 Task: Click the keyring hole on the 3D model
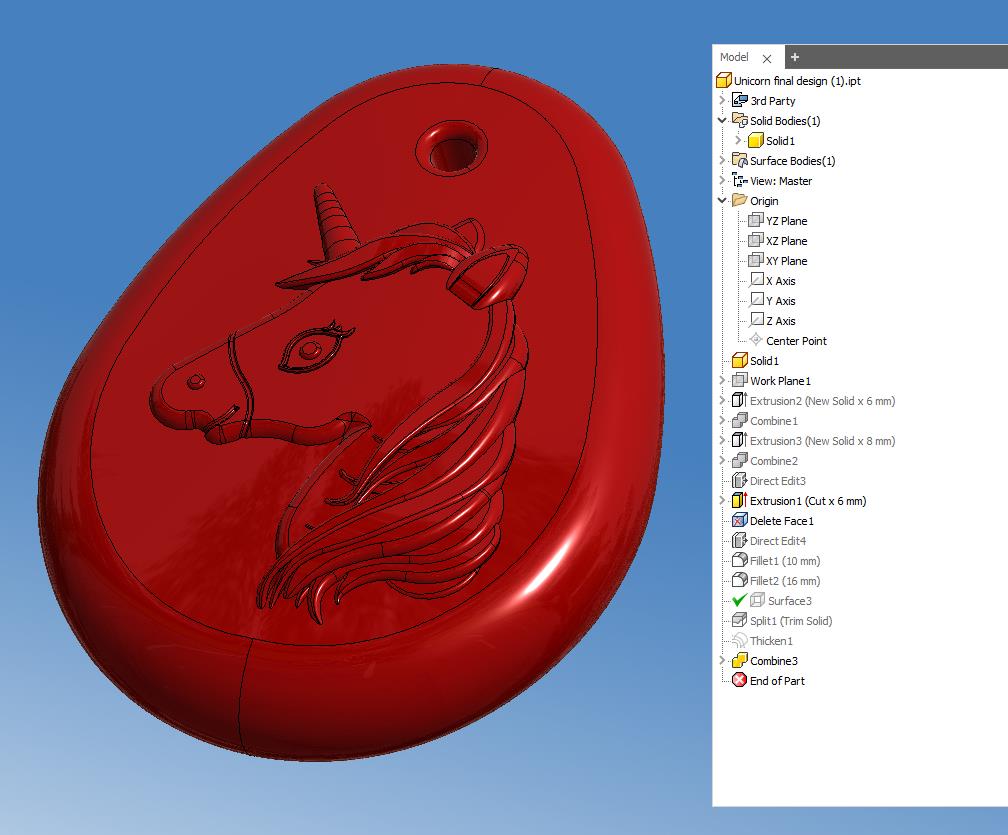452,149
